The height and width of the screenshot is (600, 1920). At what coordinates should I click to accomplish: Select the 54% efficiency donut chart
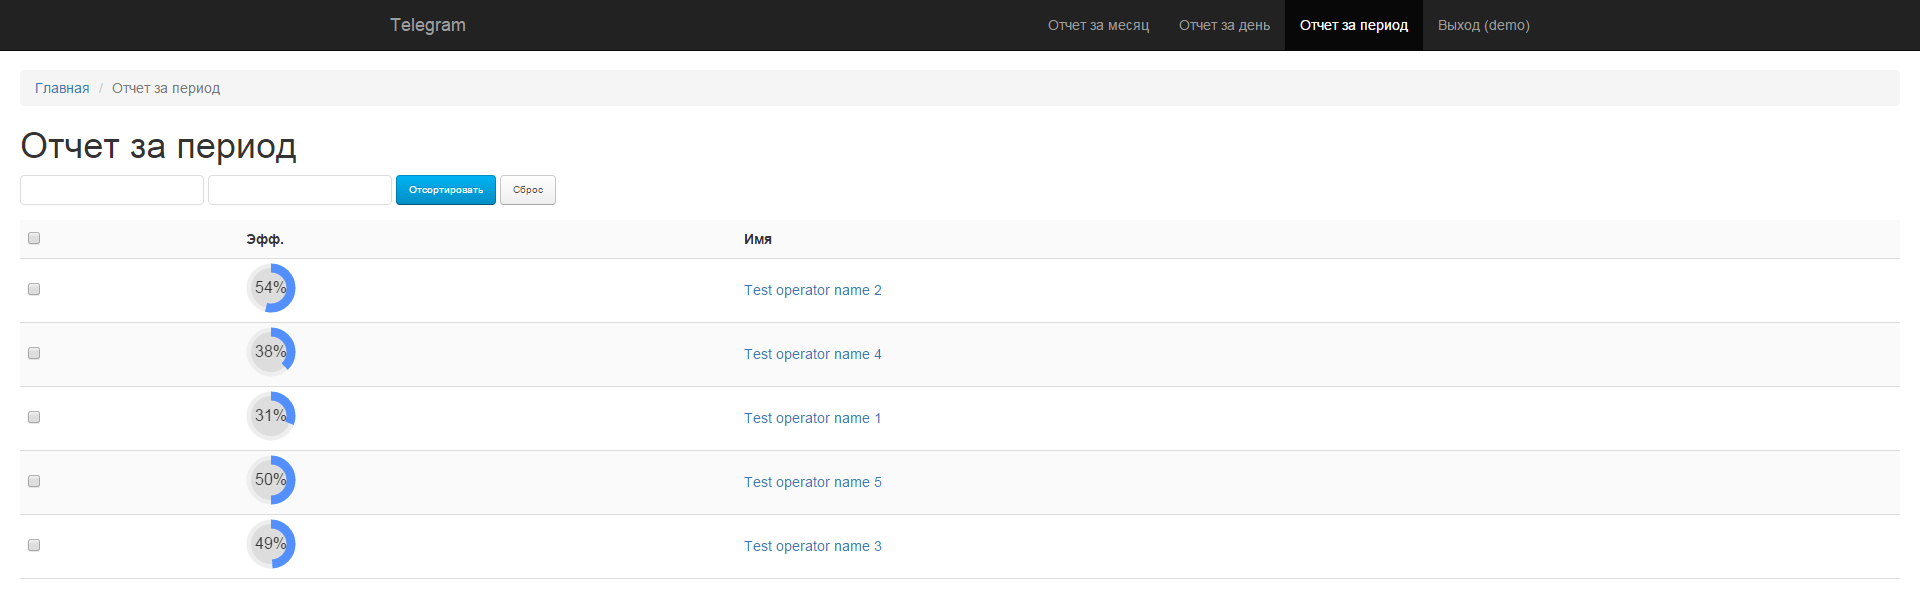[271, 288]
